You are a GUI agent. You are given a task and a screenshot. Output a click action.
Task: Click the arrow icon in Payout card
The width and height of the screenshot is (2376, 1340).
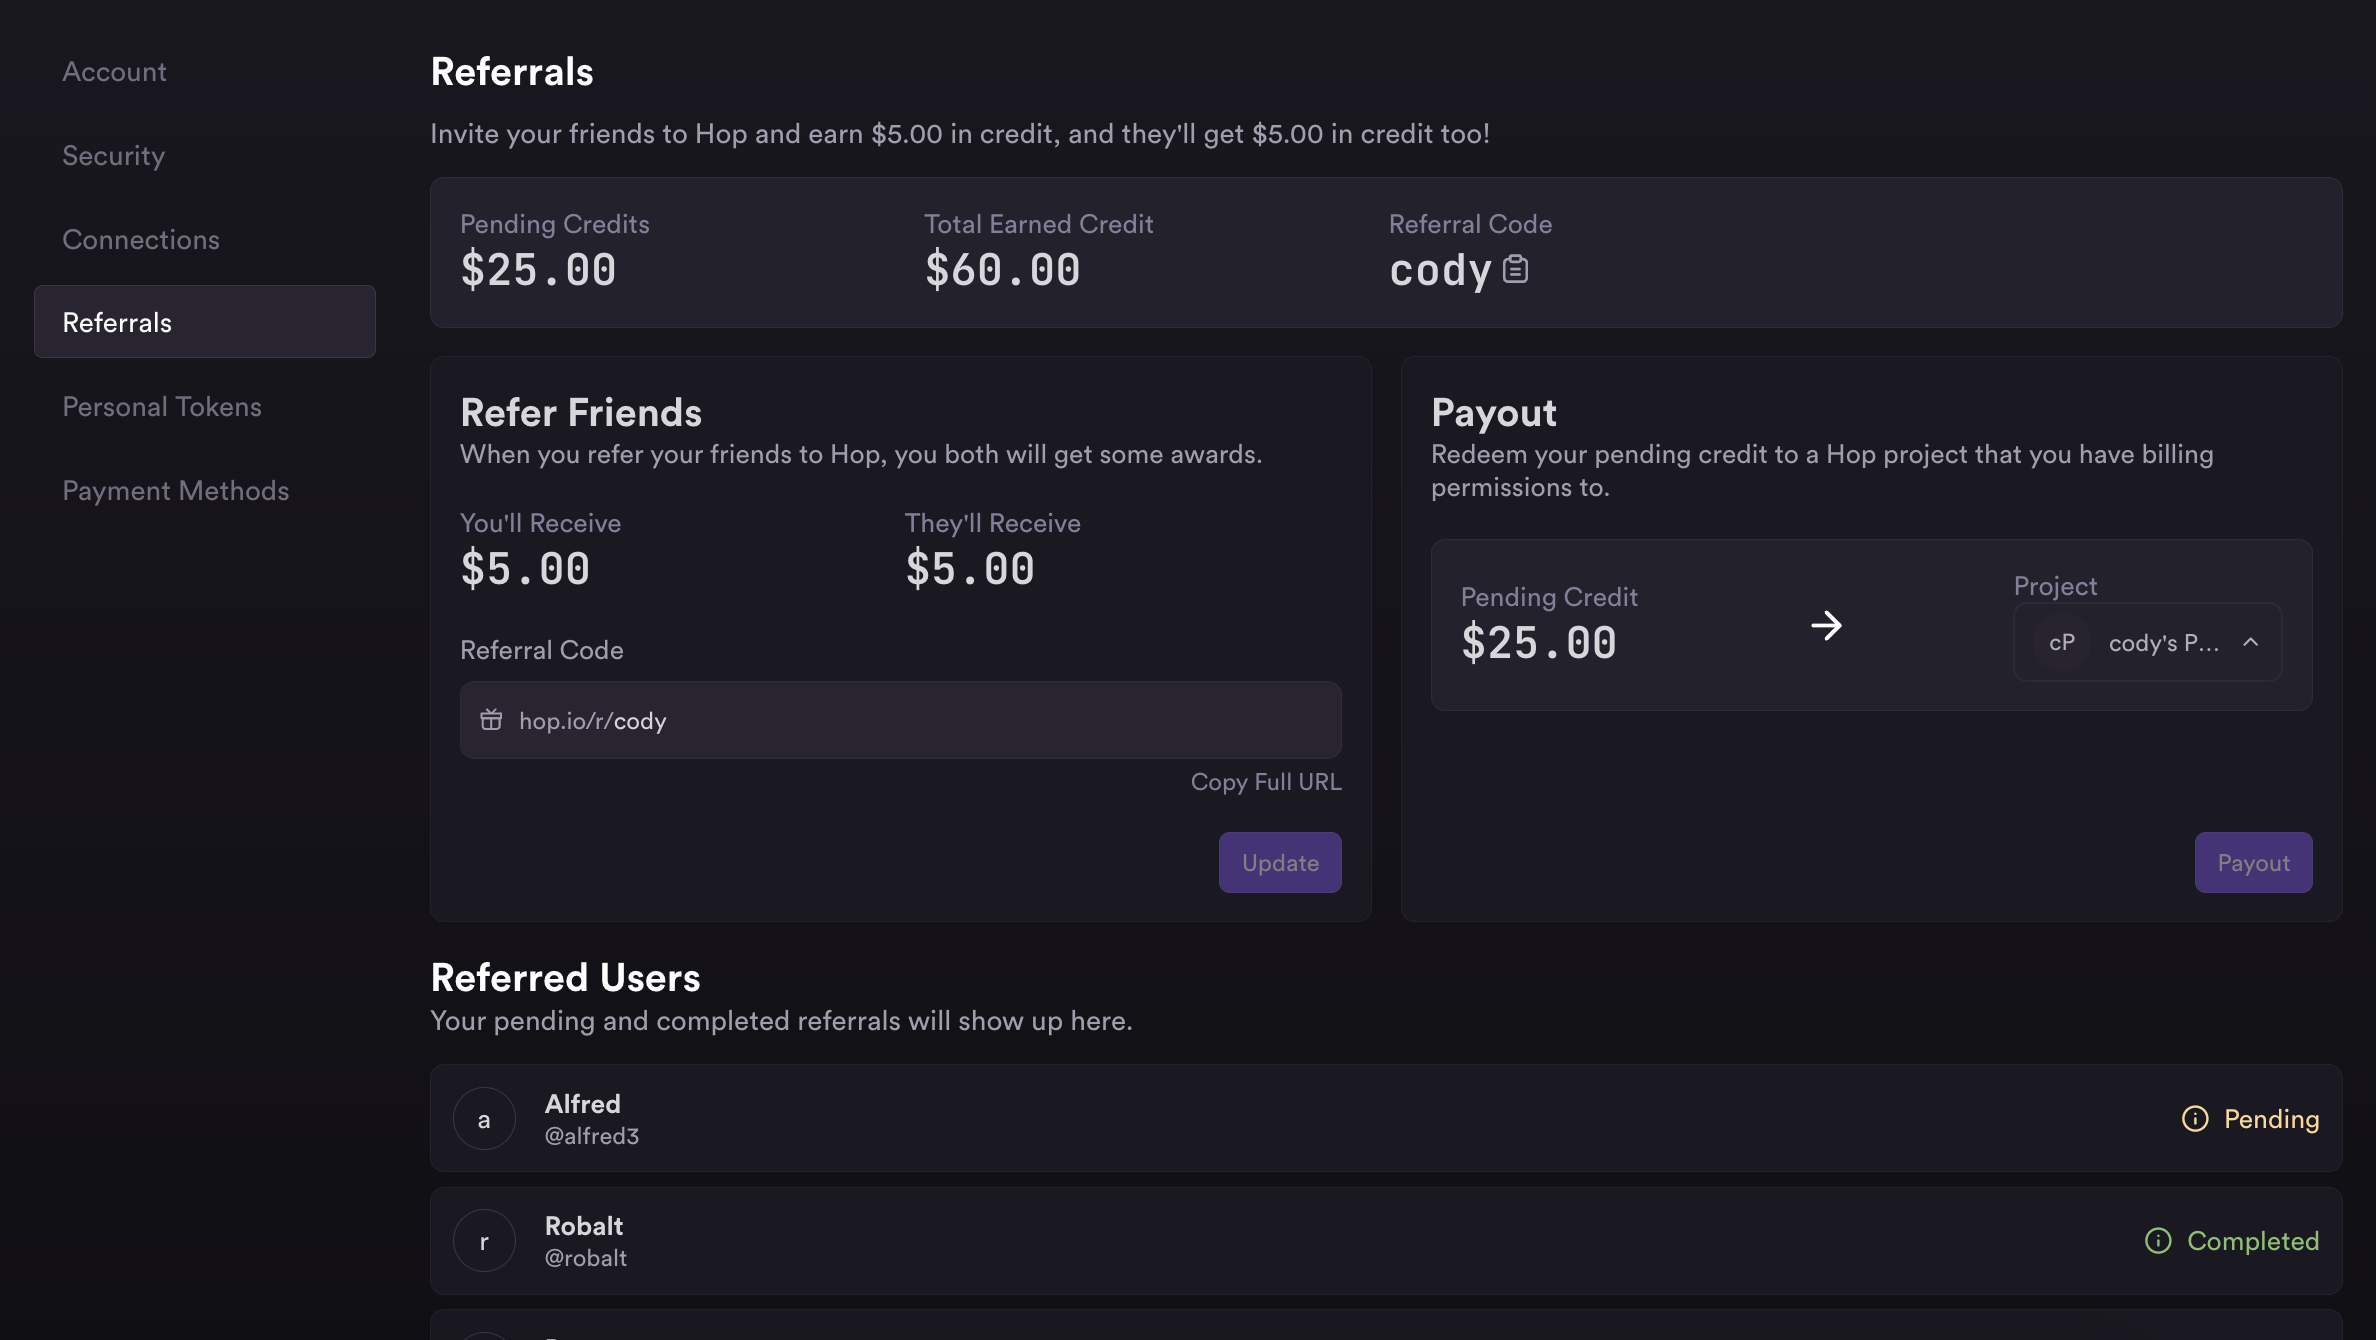(1826, 626)
